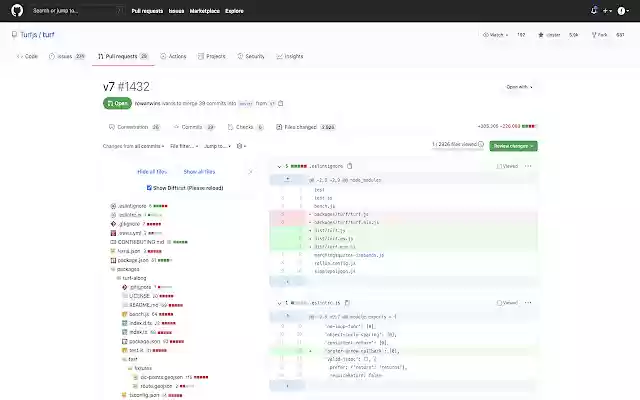Click the Review changes button

point(513,146)
